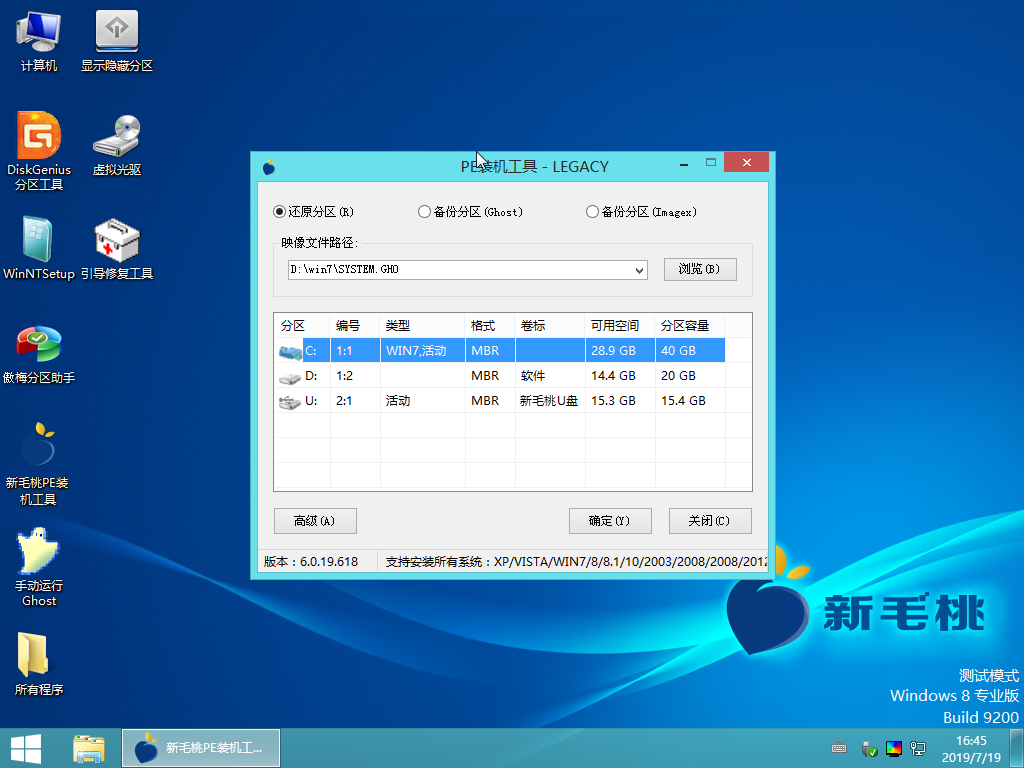Screen dimensions: 1024x768
Task: Click the D: drive icon in partition list
Action: point(289,377)
